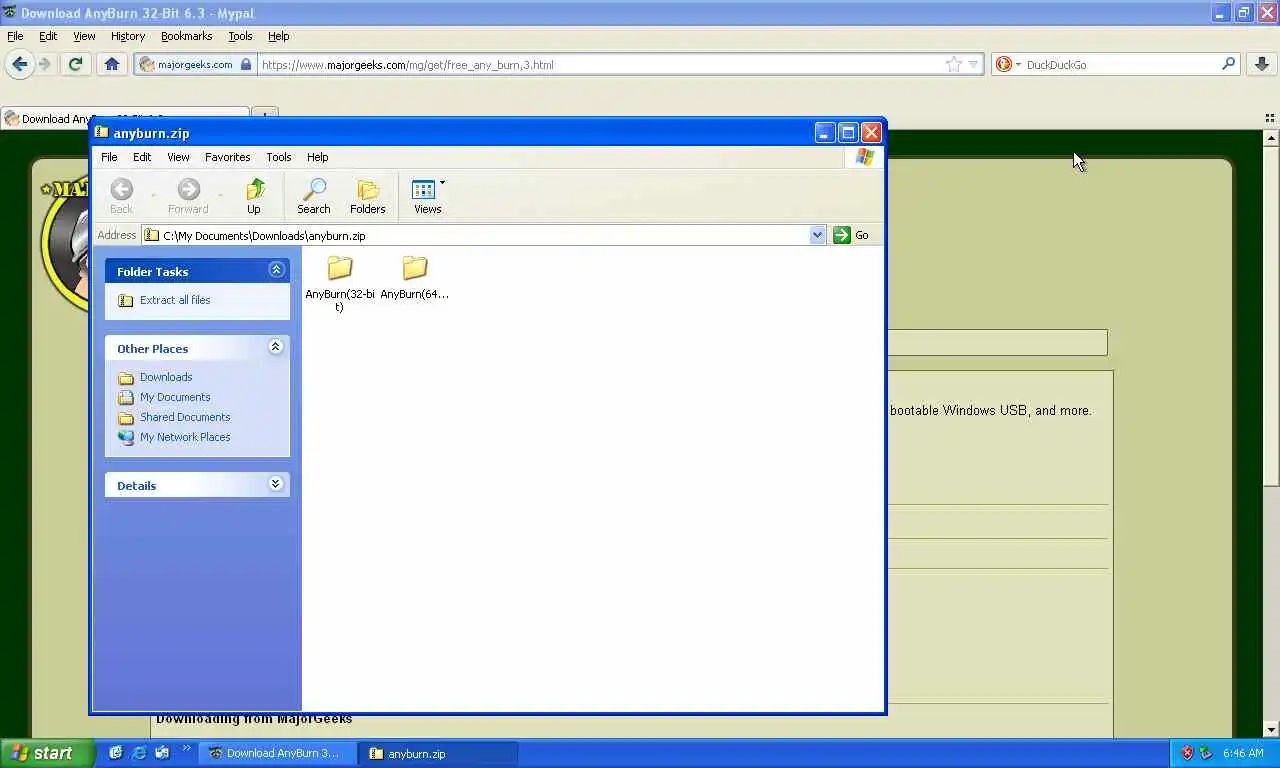Open Back history dropdown arrow in Explorer
This screenshot has width=1280, height=768.
pos(153,195)
